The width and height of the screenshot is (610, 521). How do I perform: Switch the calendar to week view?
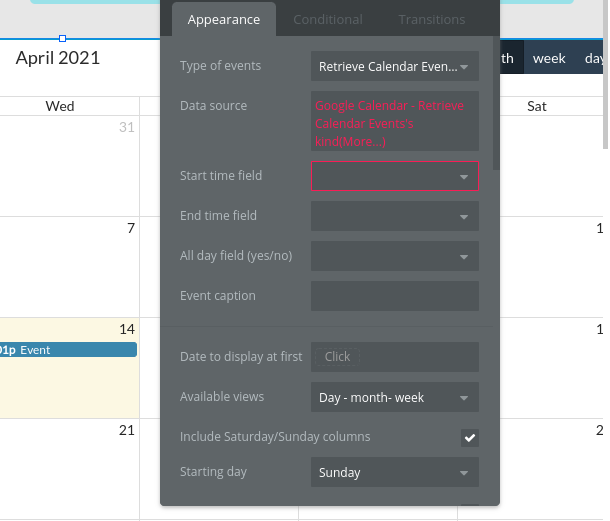point(549,59)
